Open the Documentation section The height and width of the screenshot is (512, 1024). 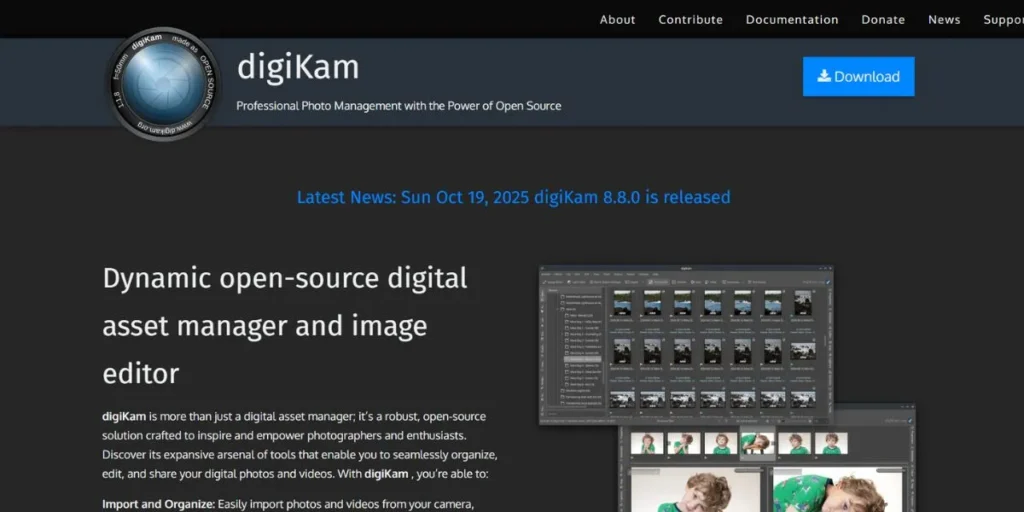point(792,19)
